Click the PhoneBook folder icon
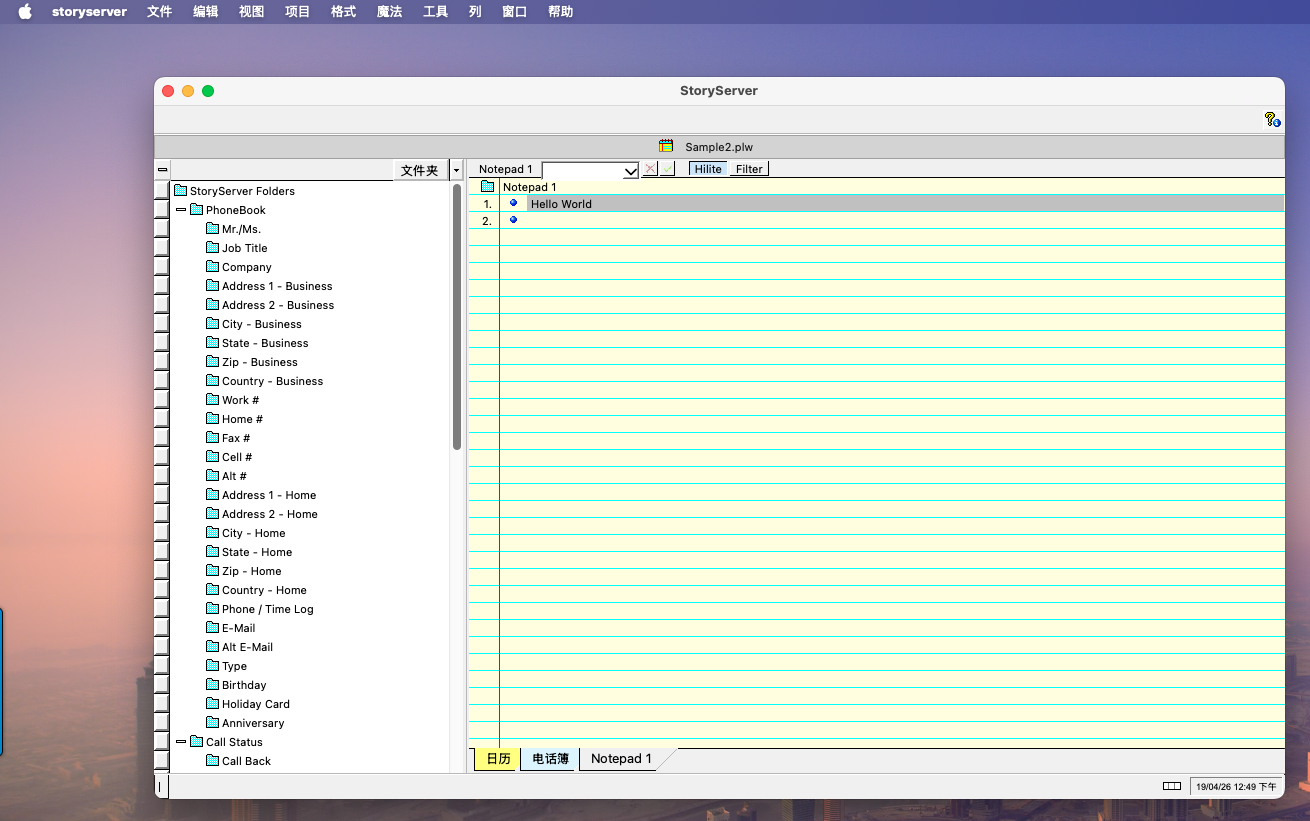1310x821 pixels. (x=196, y=210)
